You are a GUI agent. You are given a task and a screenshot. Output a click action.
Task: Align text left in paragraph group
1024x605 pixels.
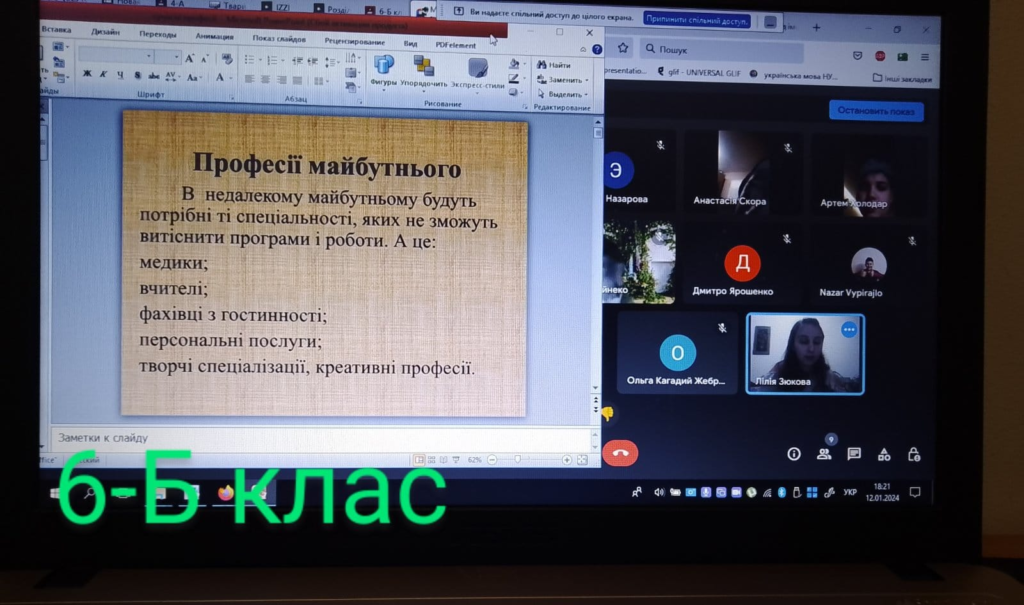[249, 79]
